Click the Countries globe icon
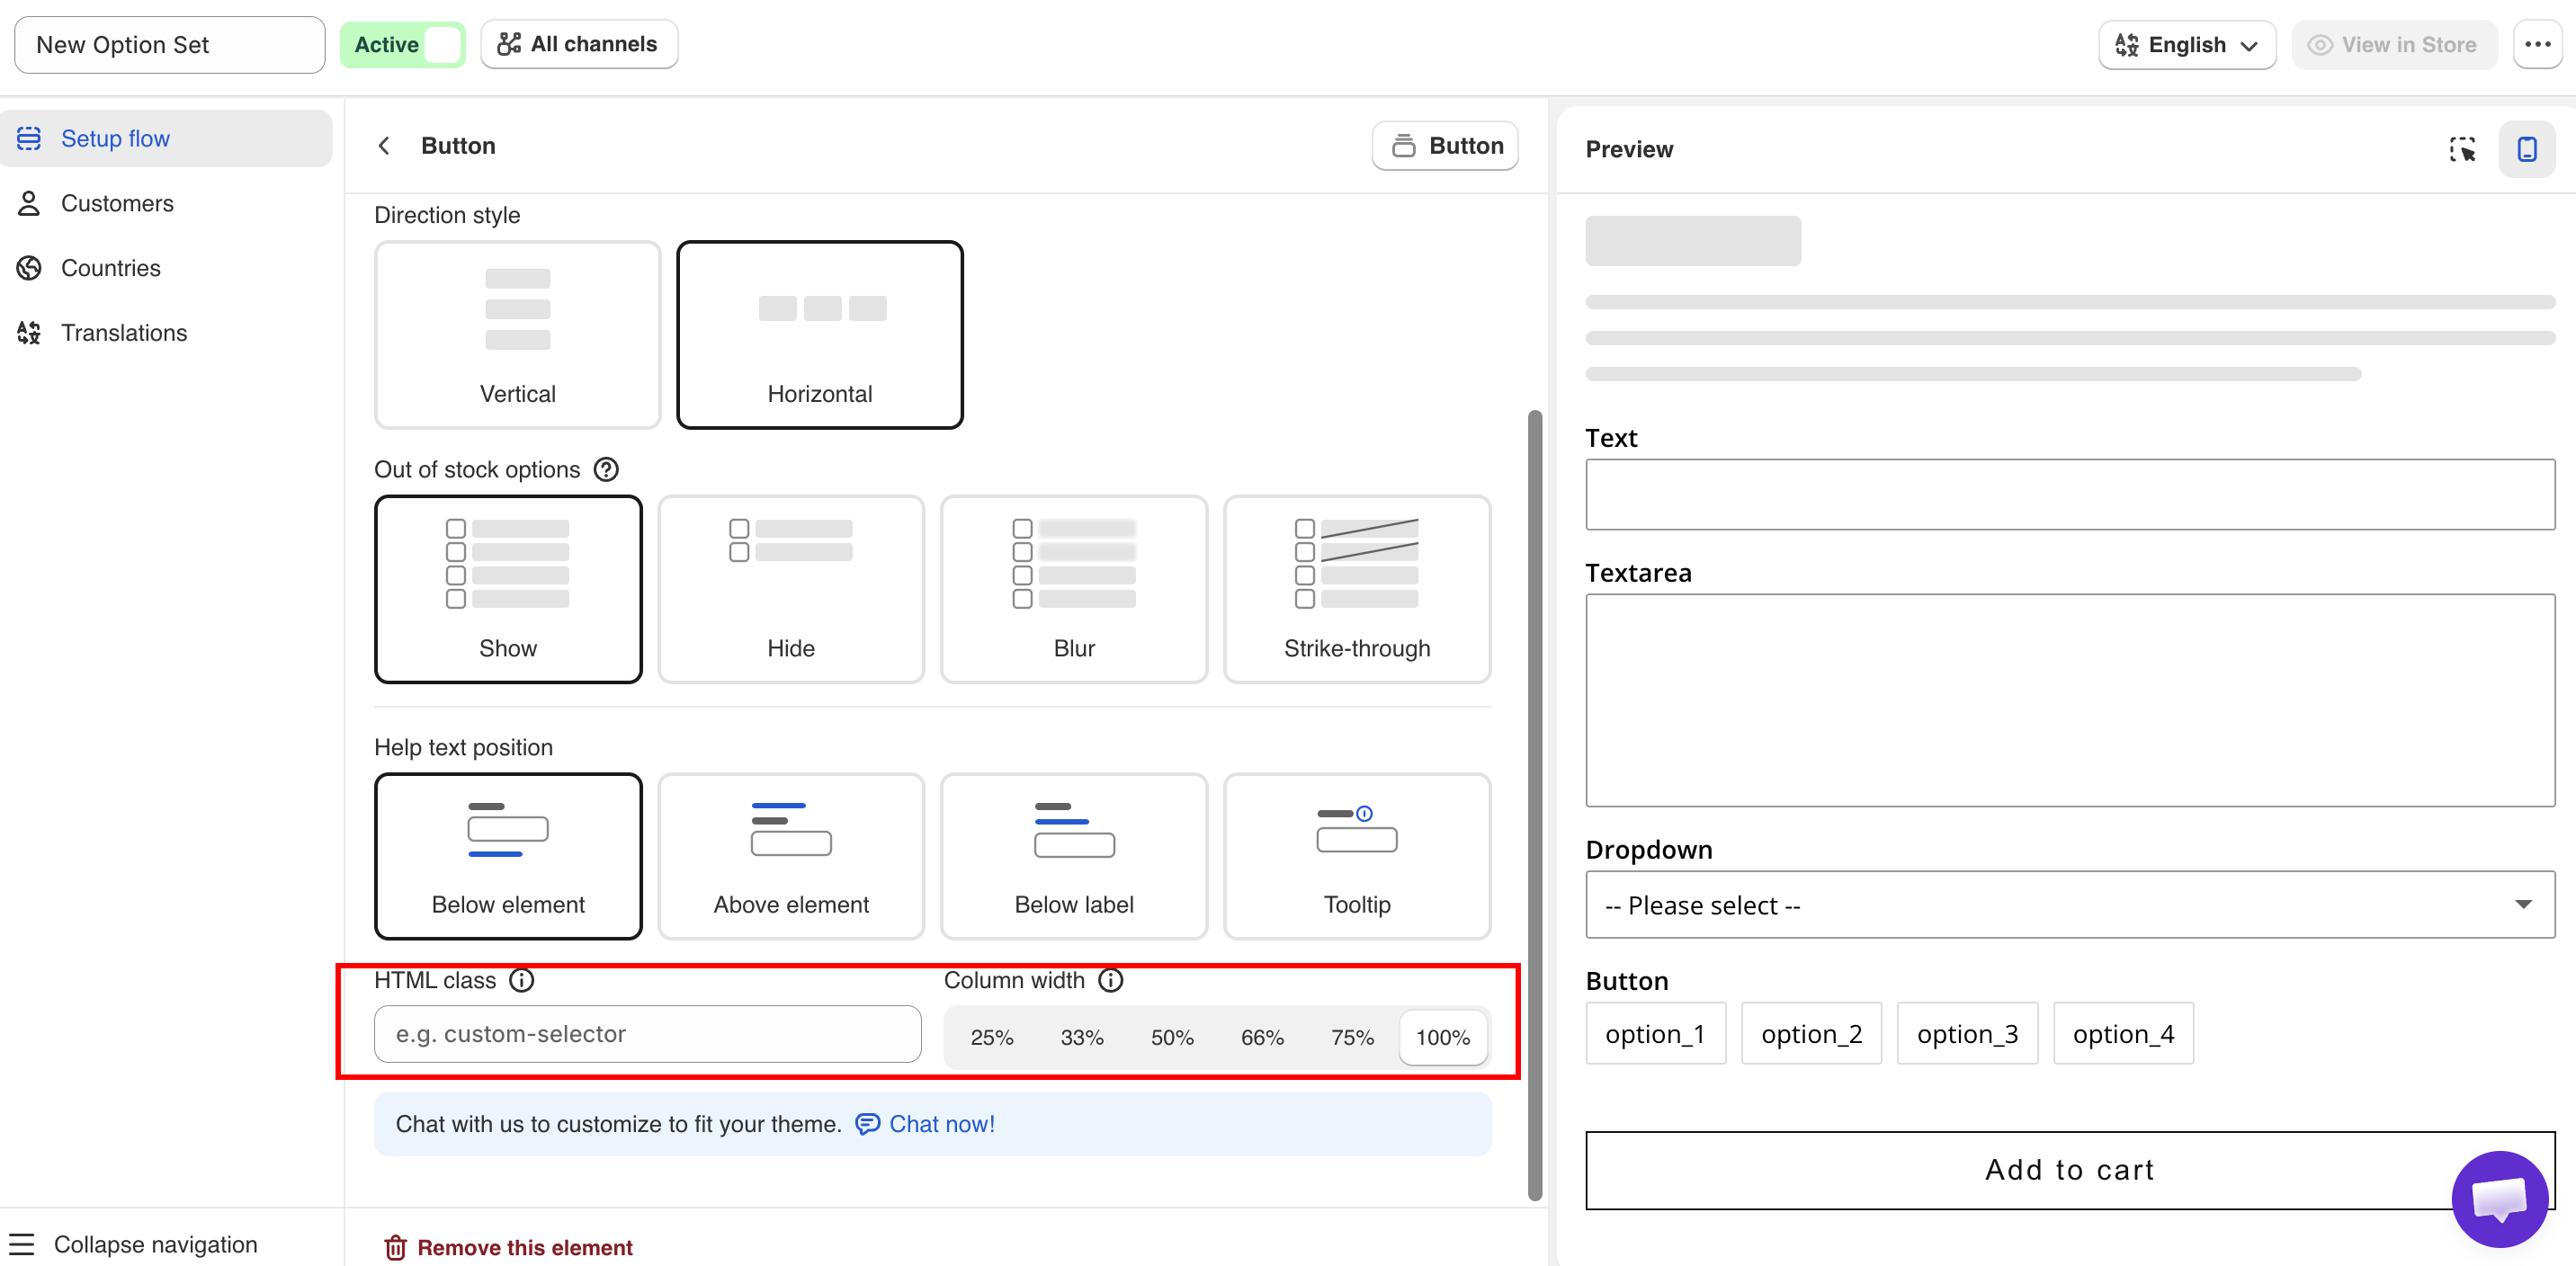Screen dimensions: 2576x1266 (x=29, y=268)
